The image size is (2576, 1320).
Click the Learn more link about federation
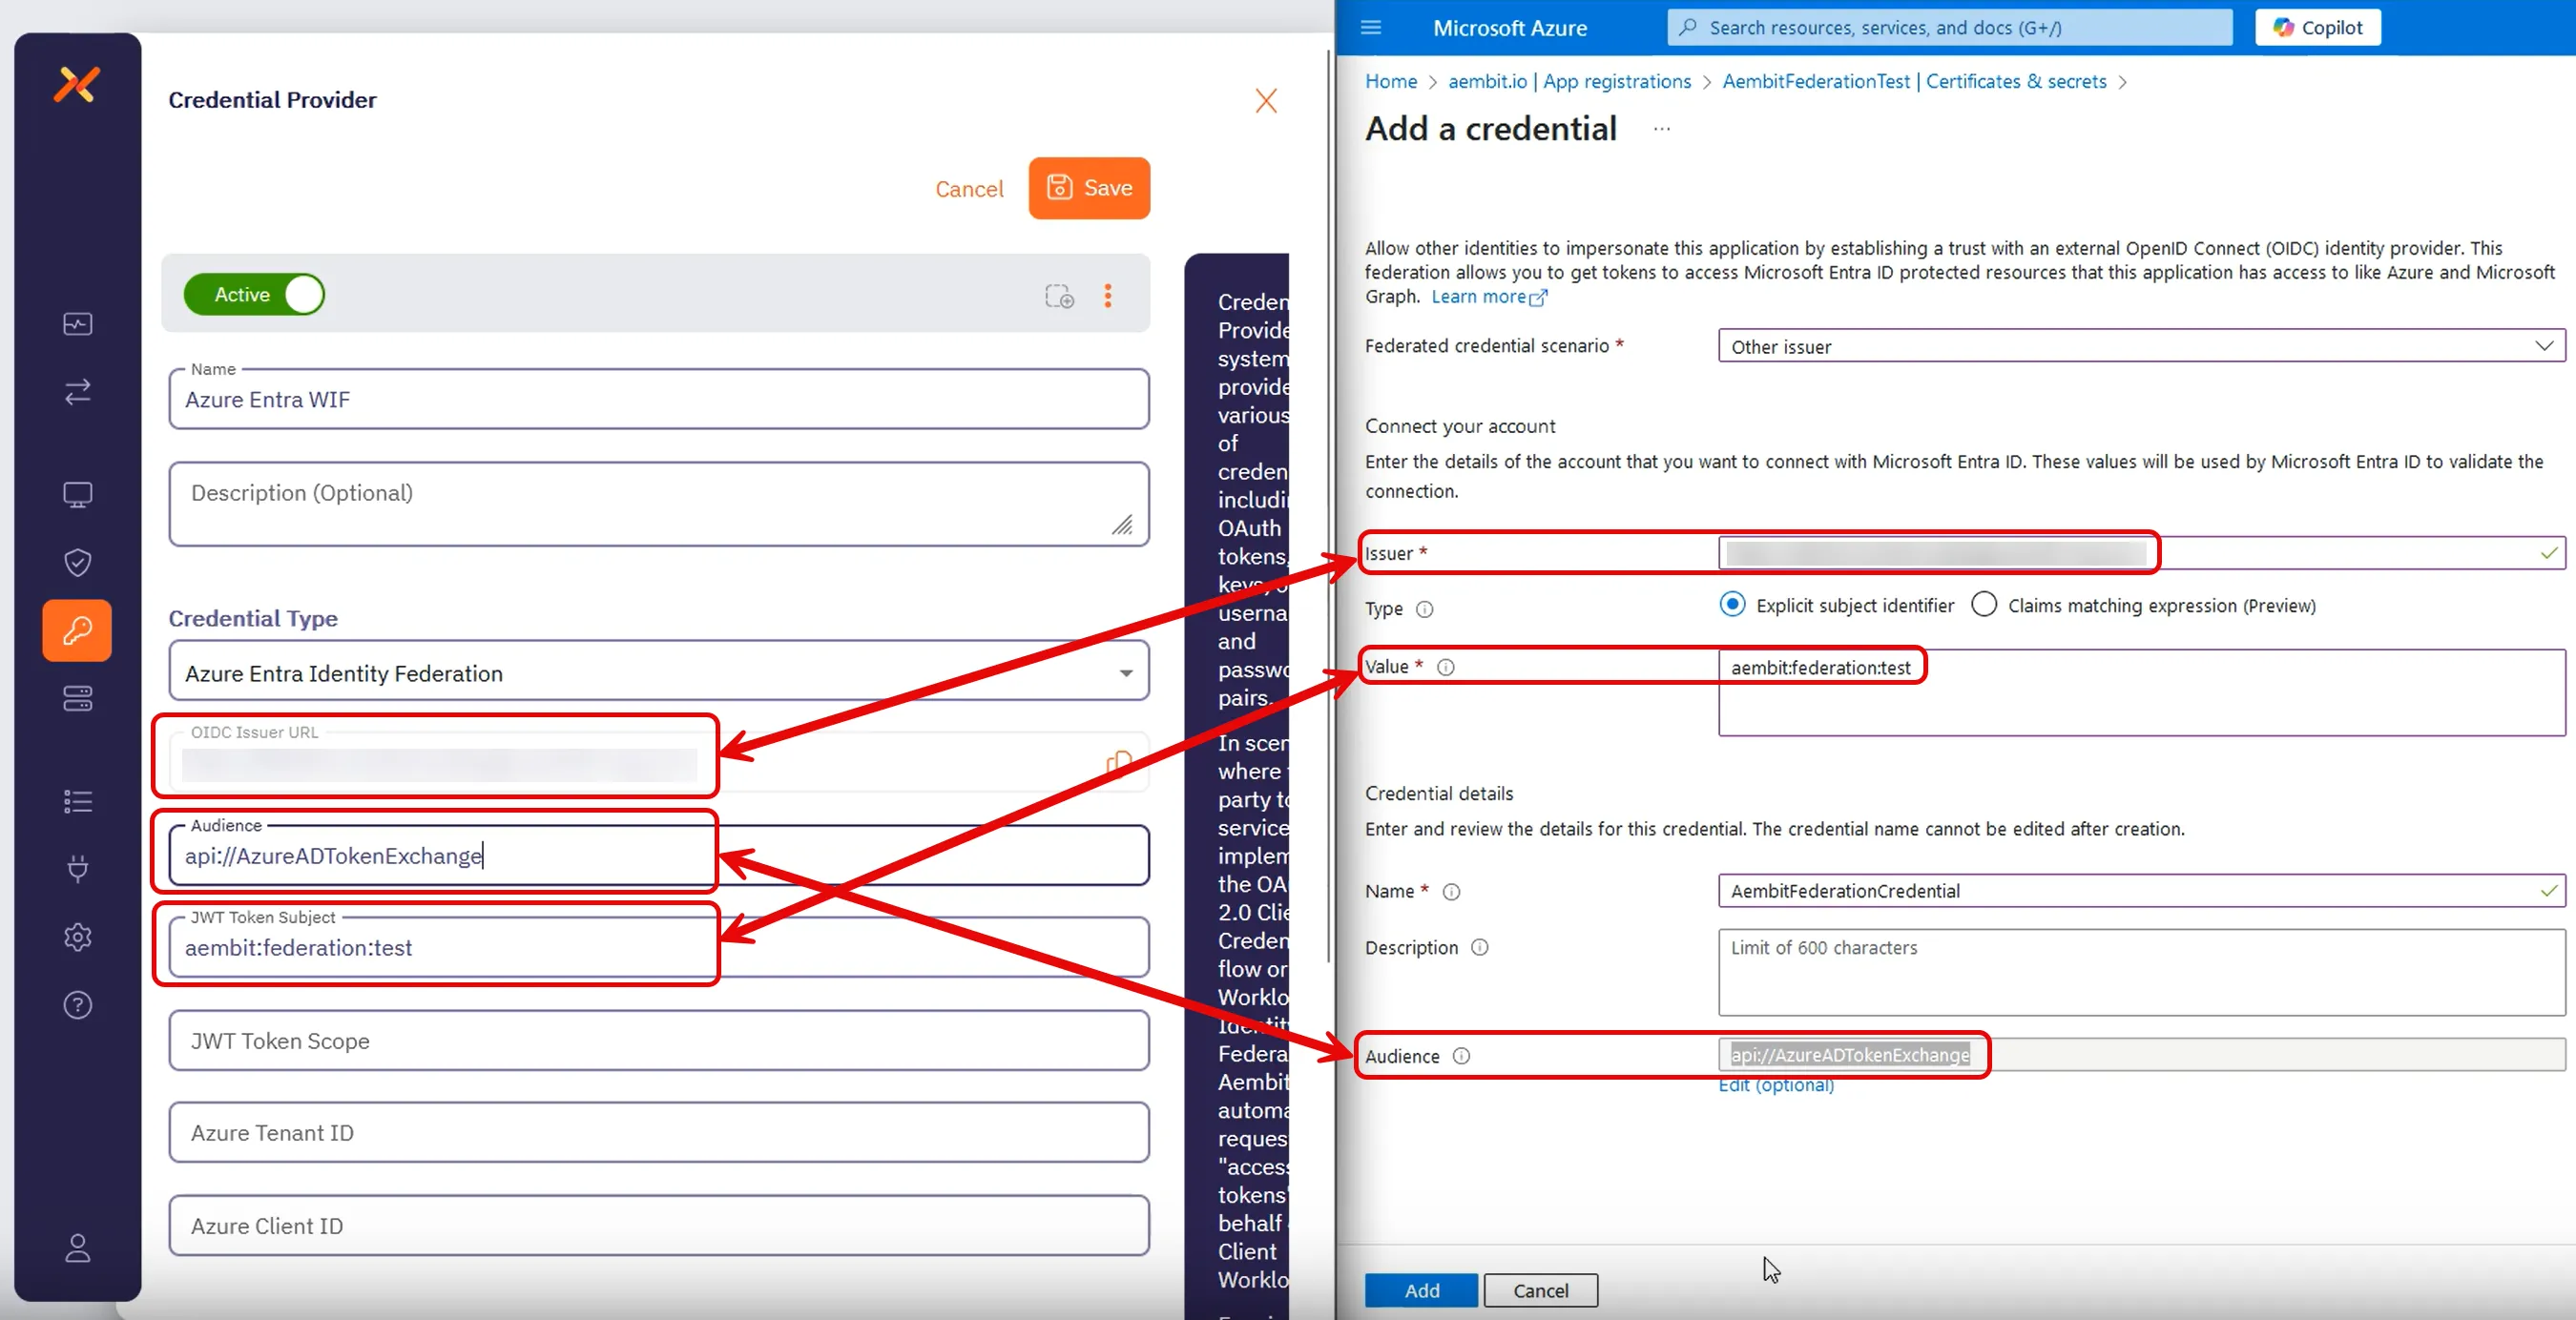pos(1480,296)
